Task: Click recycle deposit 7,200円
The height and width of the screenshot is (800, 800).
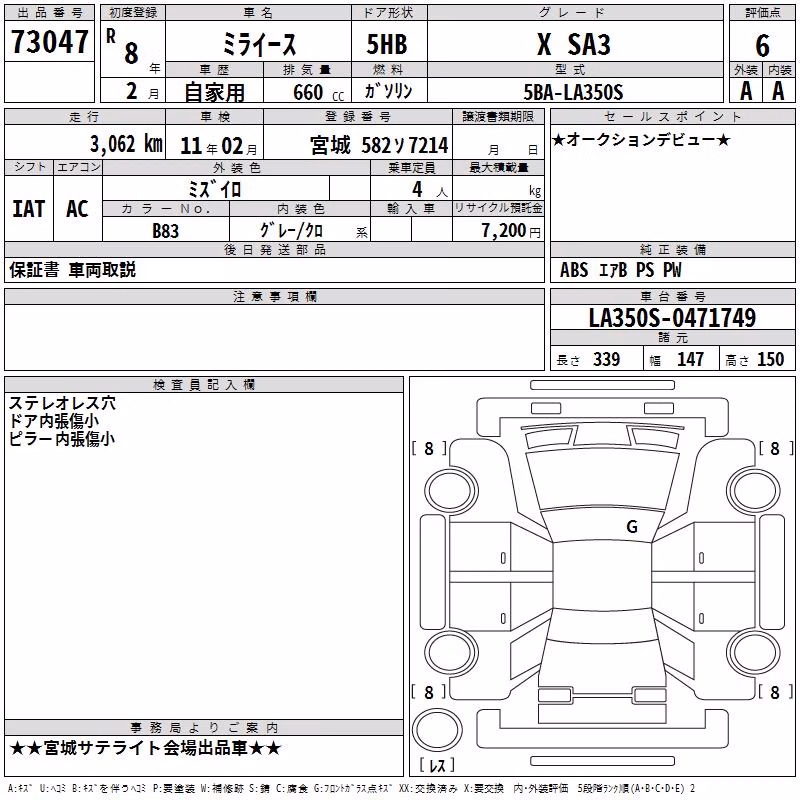Action: [x=511, y=231]
